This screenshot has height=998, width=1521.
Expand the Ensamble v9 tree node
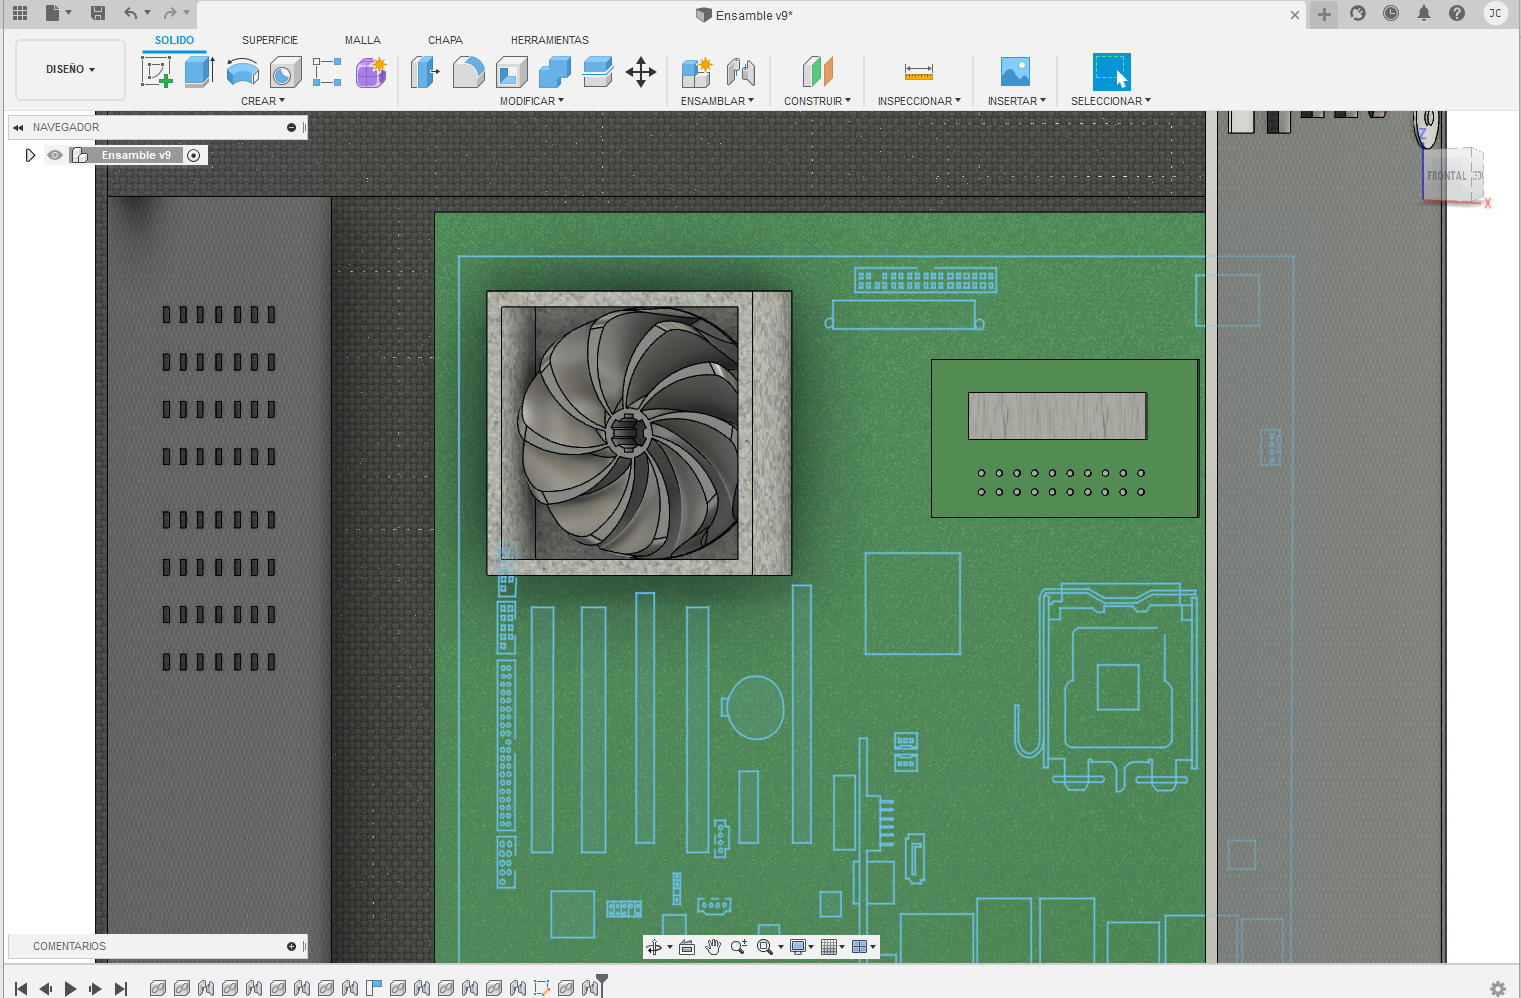click(30, 155)
